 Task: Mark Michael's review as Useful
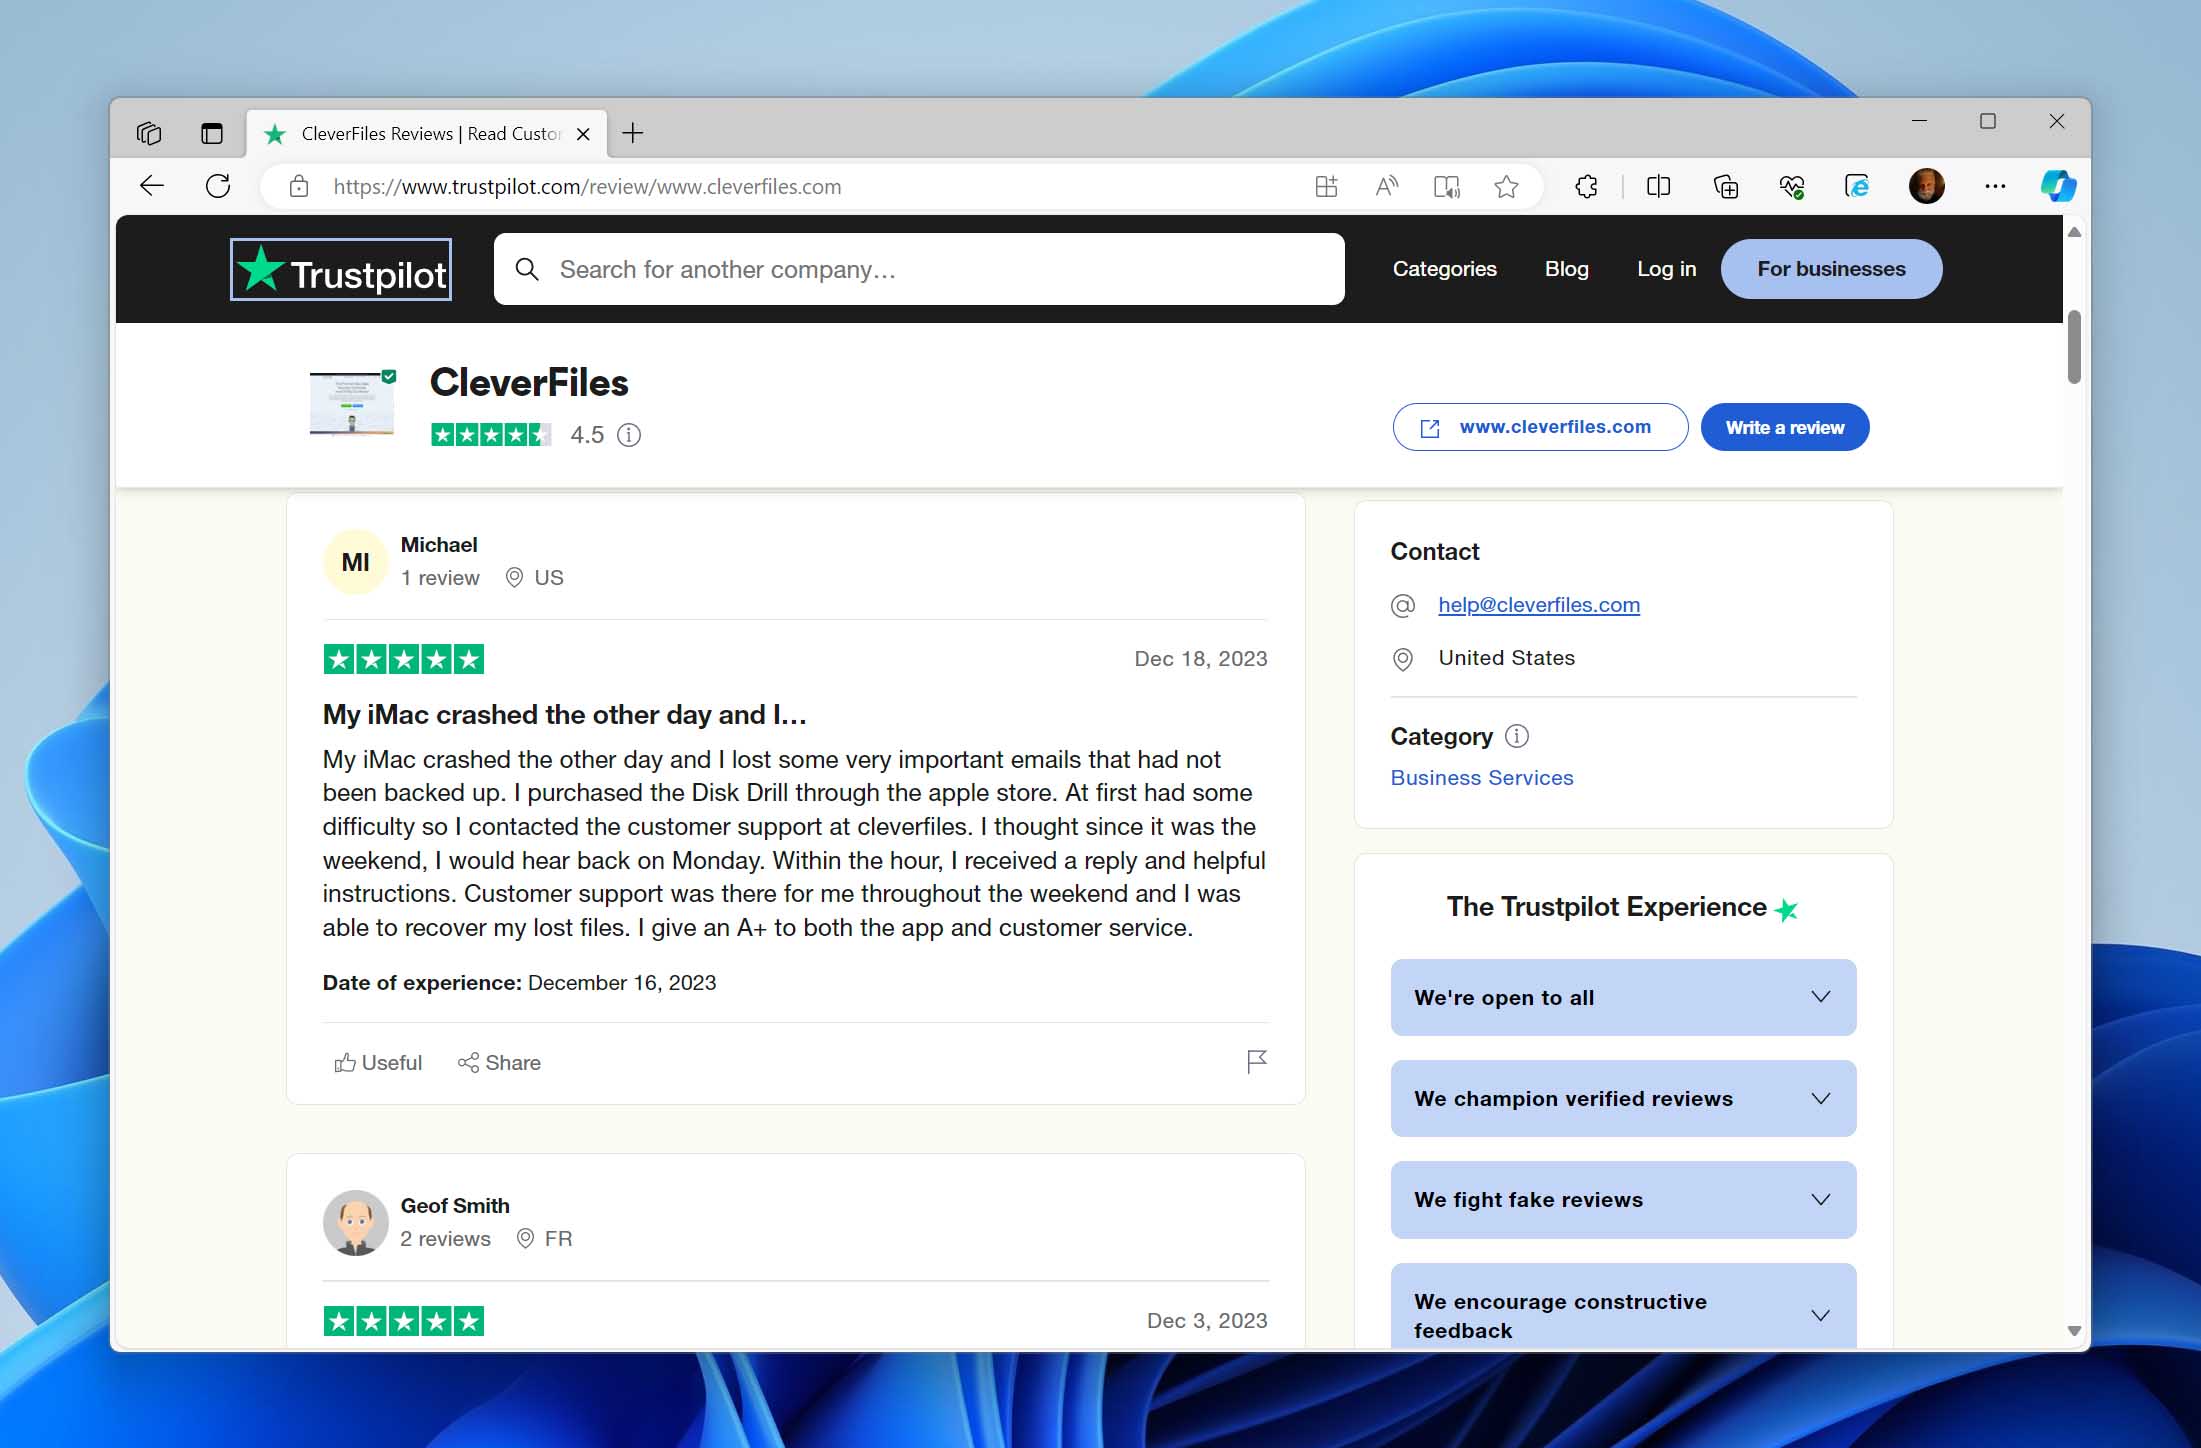[378, 1063]
